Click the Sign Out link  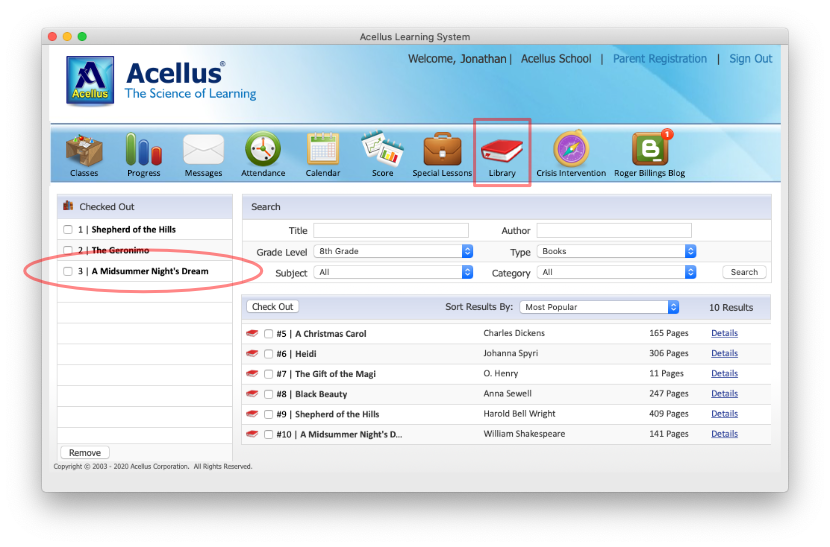(751, 59)
